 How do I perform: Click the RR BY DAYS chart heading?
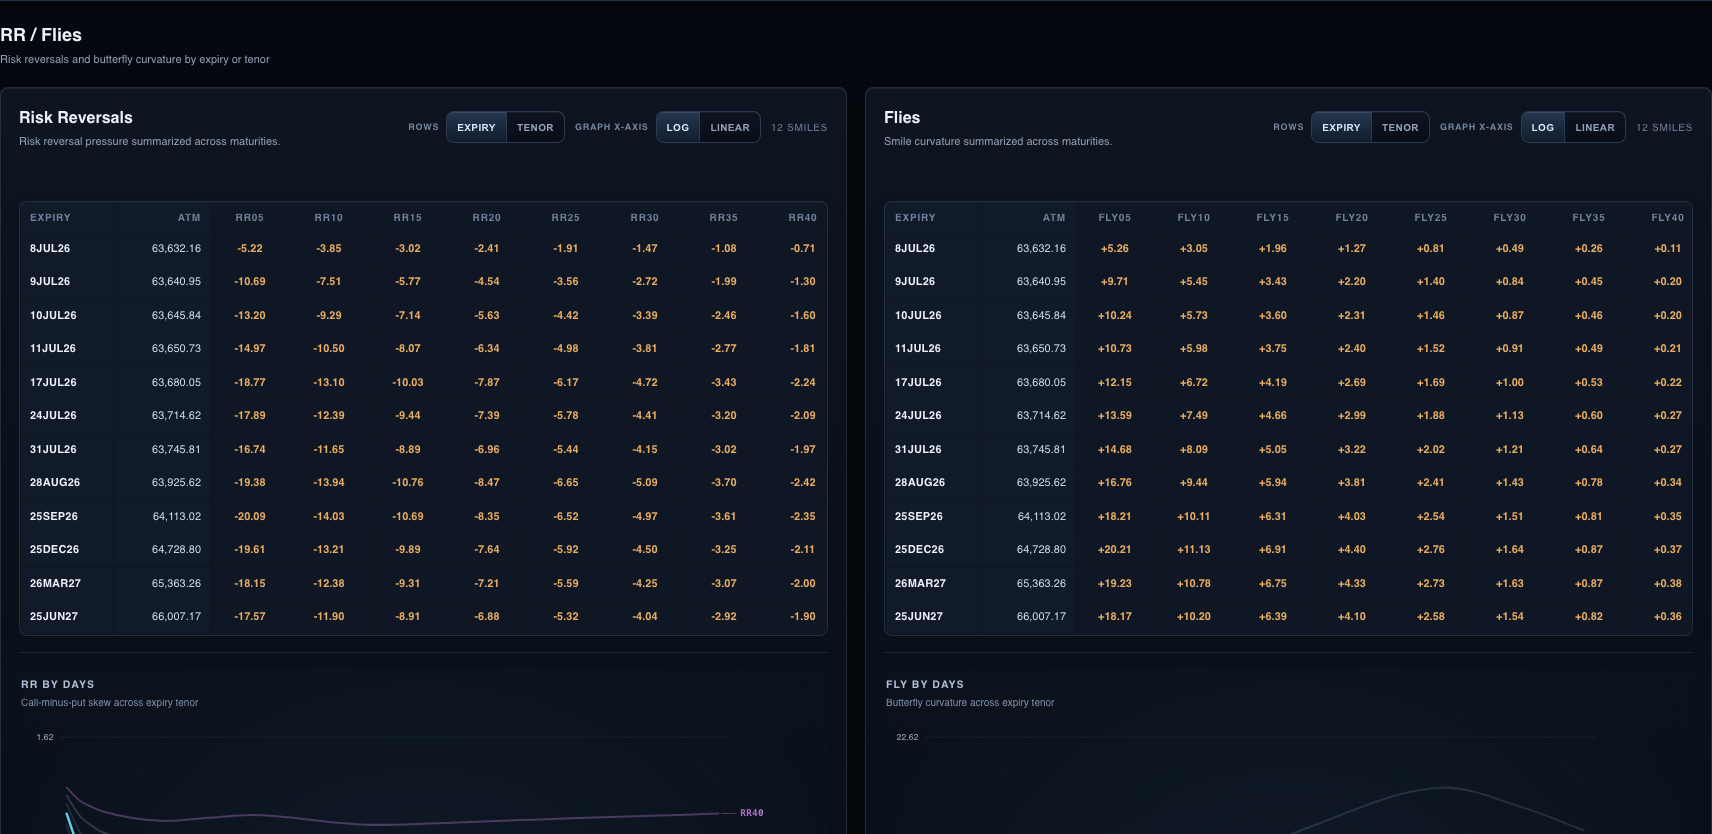(x=58, y=684)
